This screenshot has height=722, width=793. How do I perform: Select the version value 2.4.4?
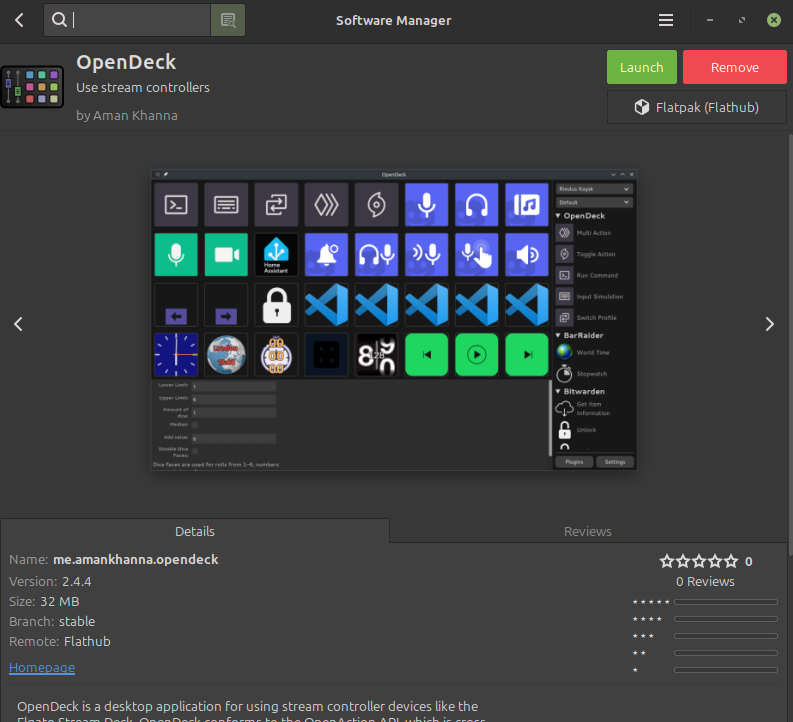[x=77, y=581]
